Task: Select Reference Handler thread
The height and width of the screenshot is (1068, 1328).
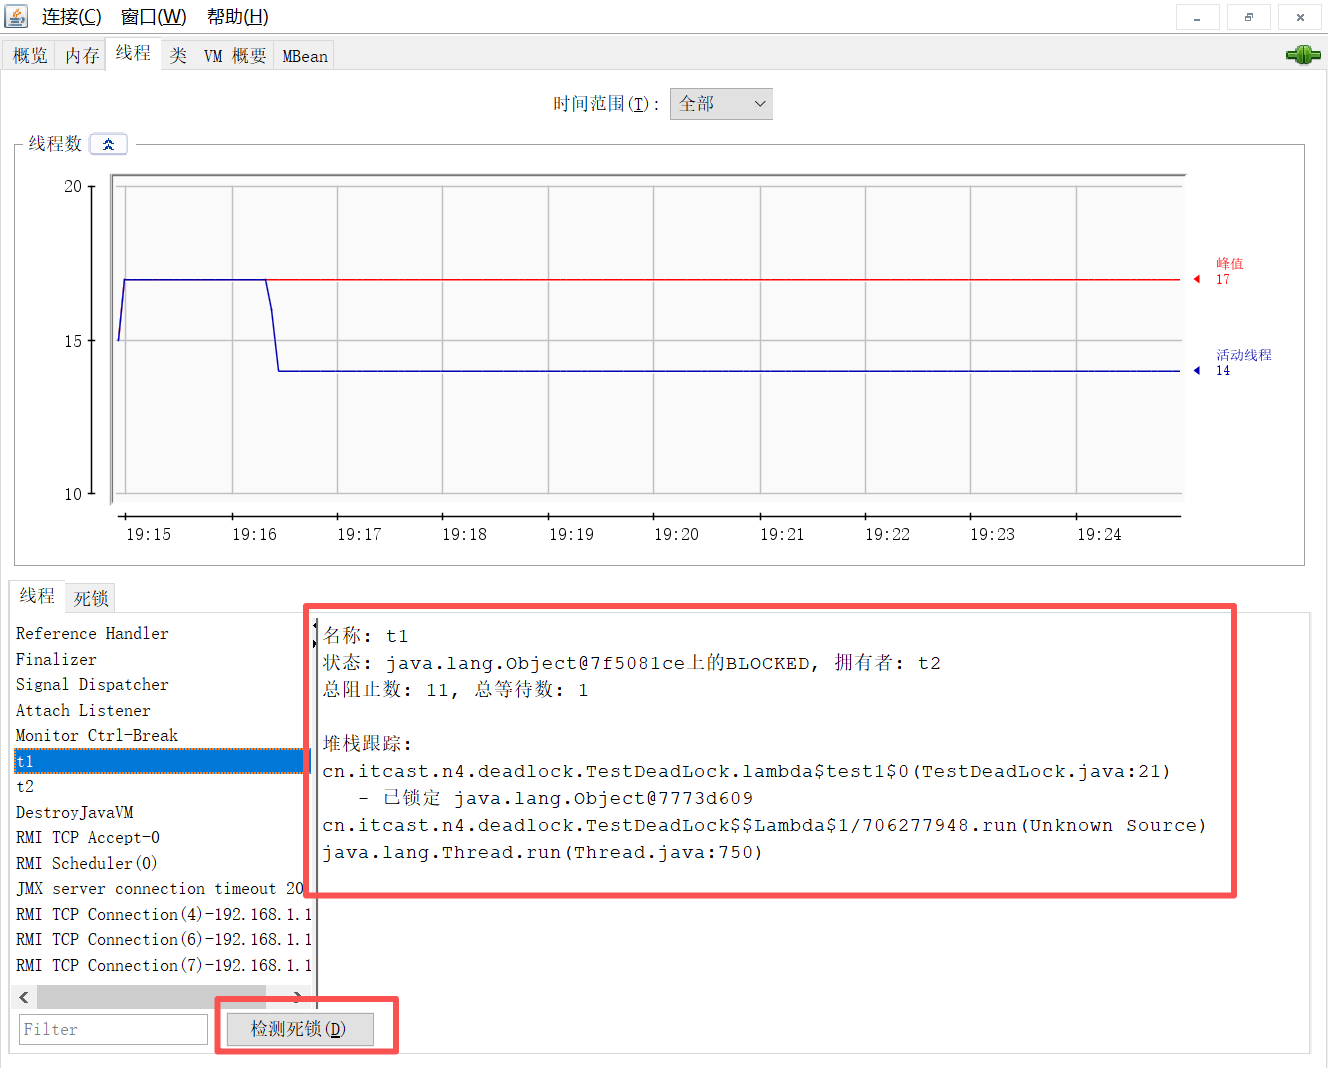Action: point(162,634)
